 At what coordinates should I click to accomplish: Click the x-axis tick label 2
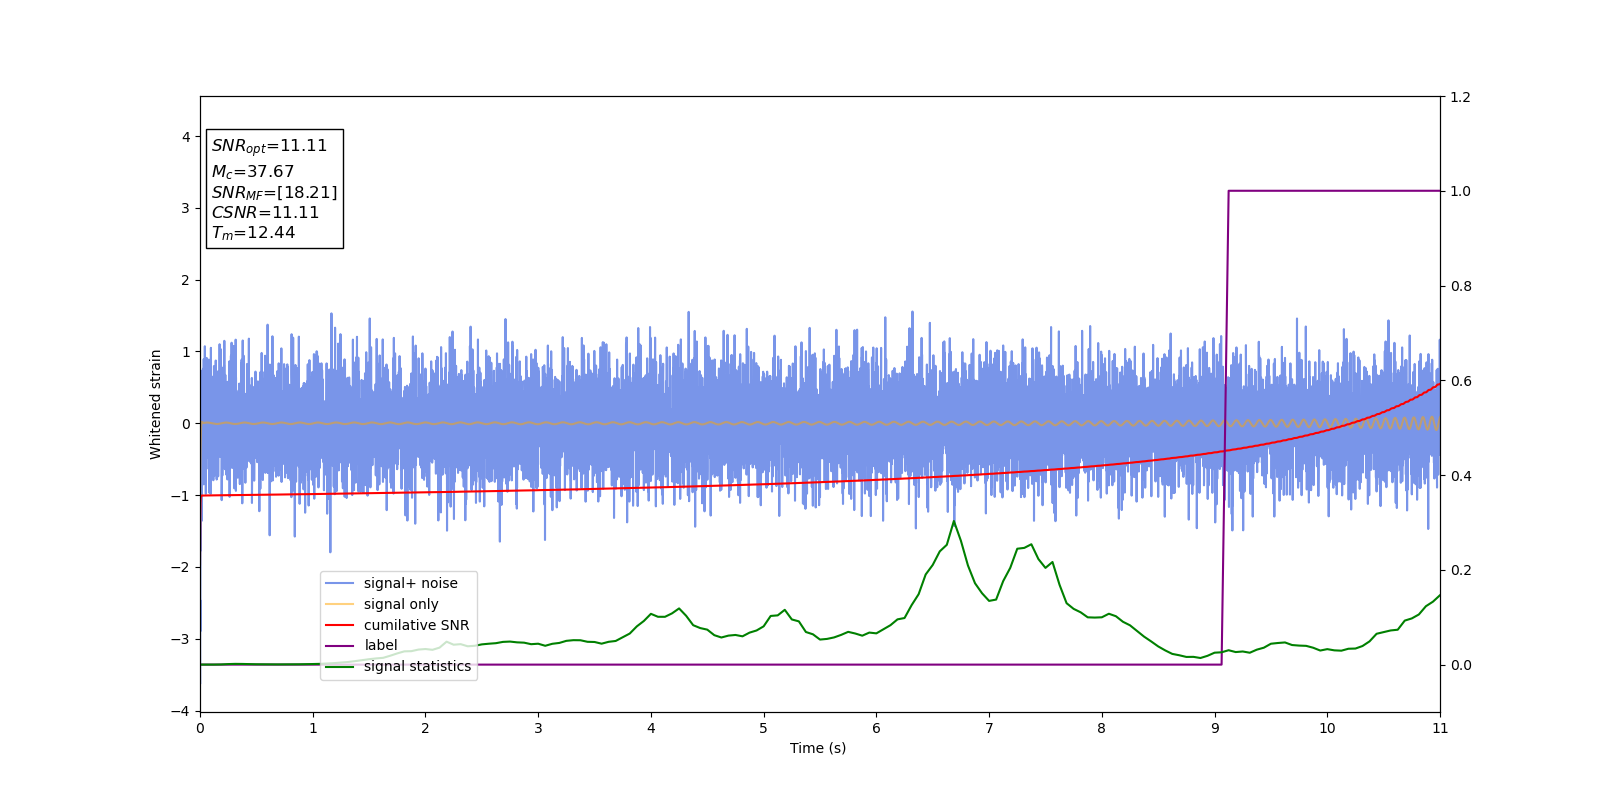coord(425,728)
